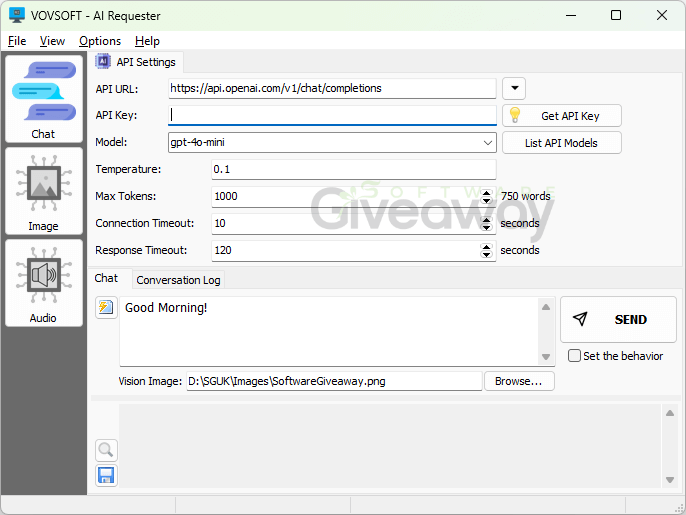Image resolution: width=686 pixels, height=515 pixels.
Task: Click the SEND button
Action: (x=618, y=319)
